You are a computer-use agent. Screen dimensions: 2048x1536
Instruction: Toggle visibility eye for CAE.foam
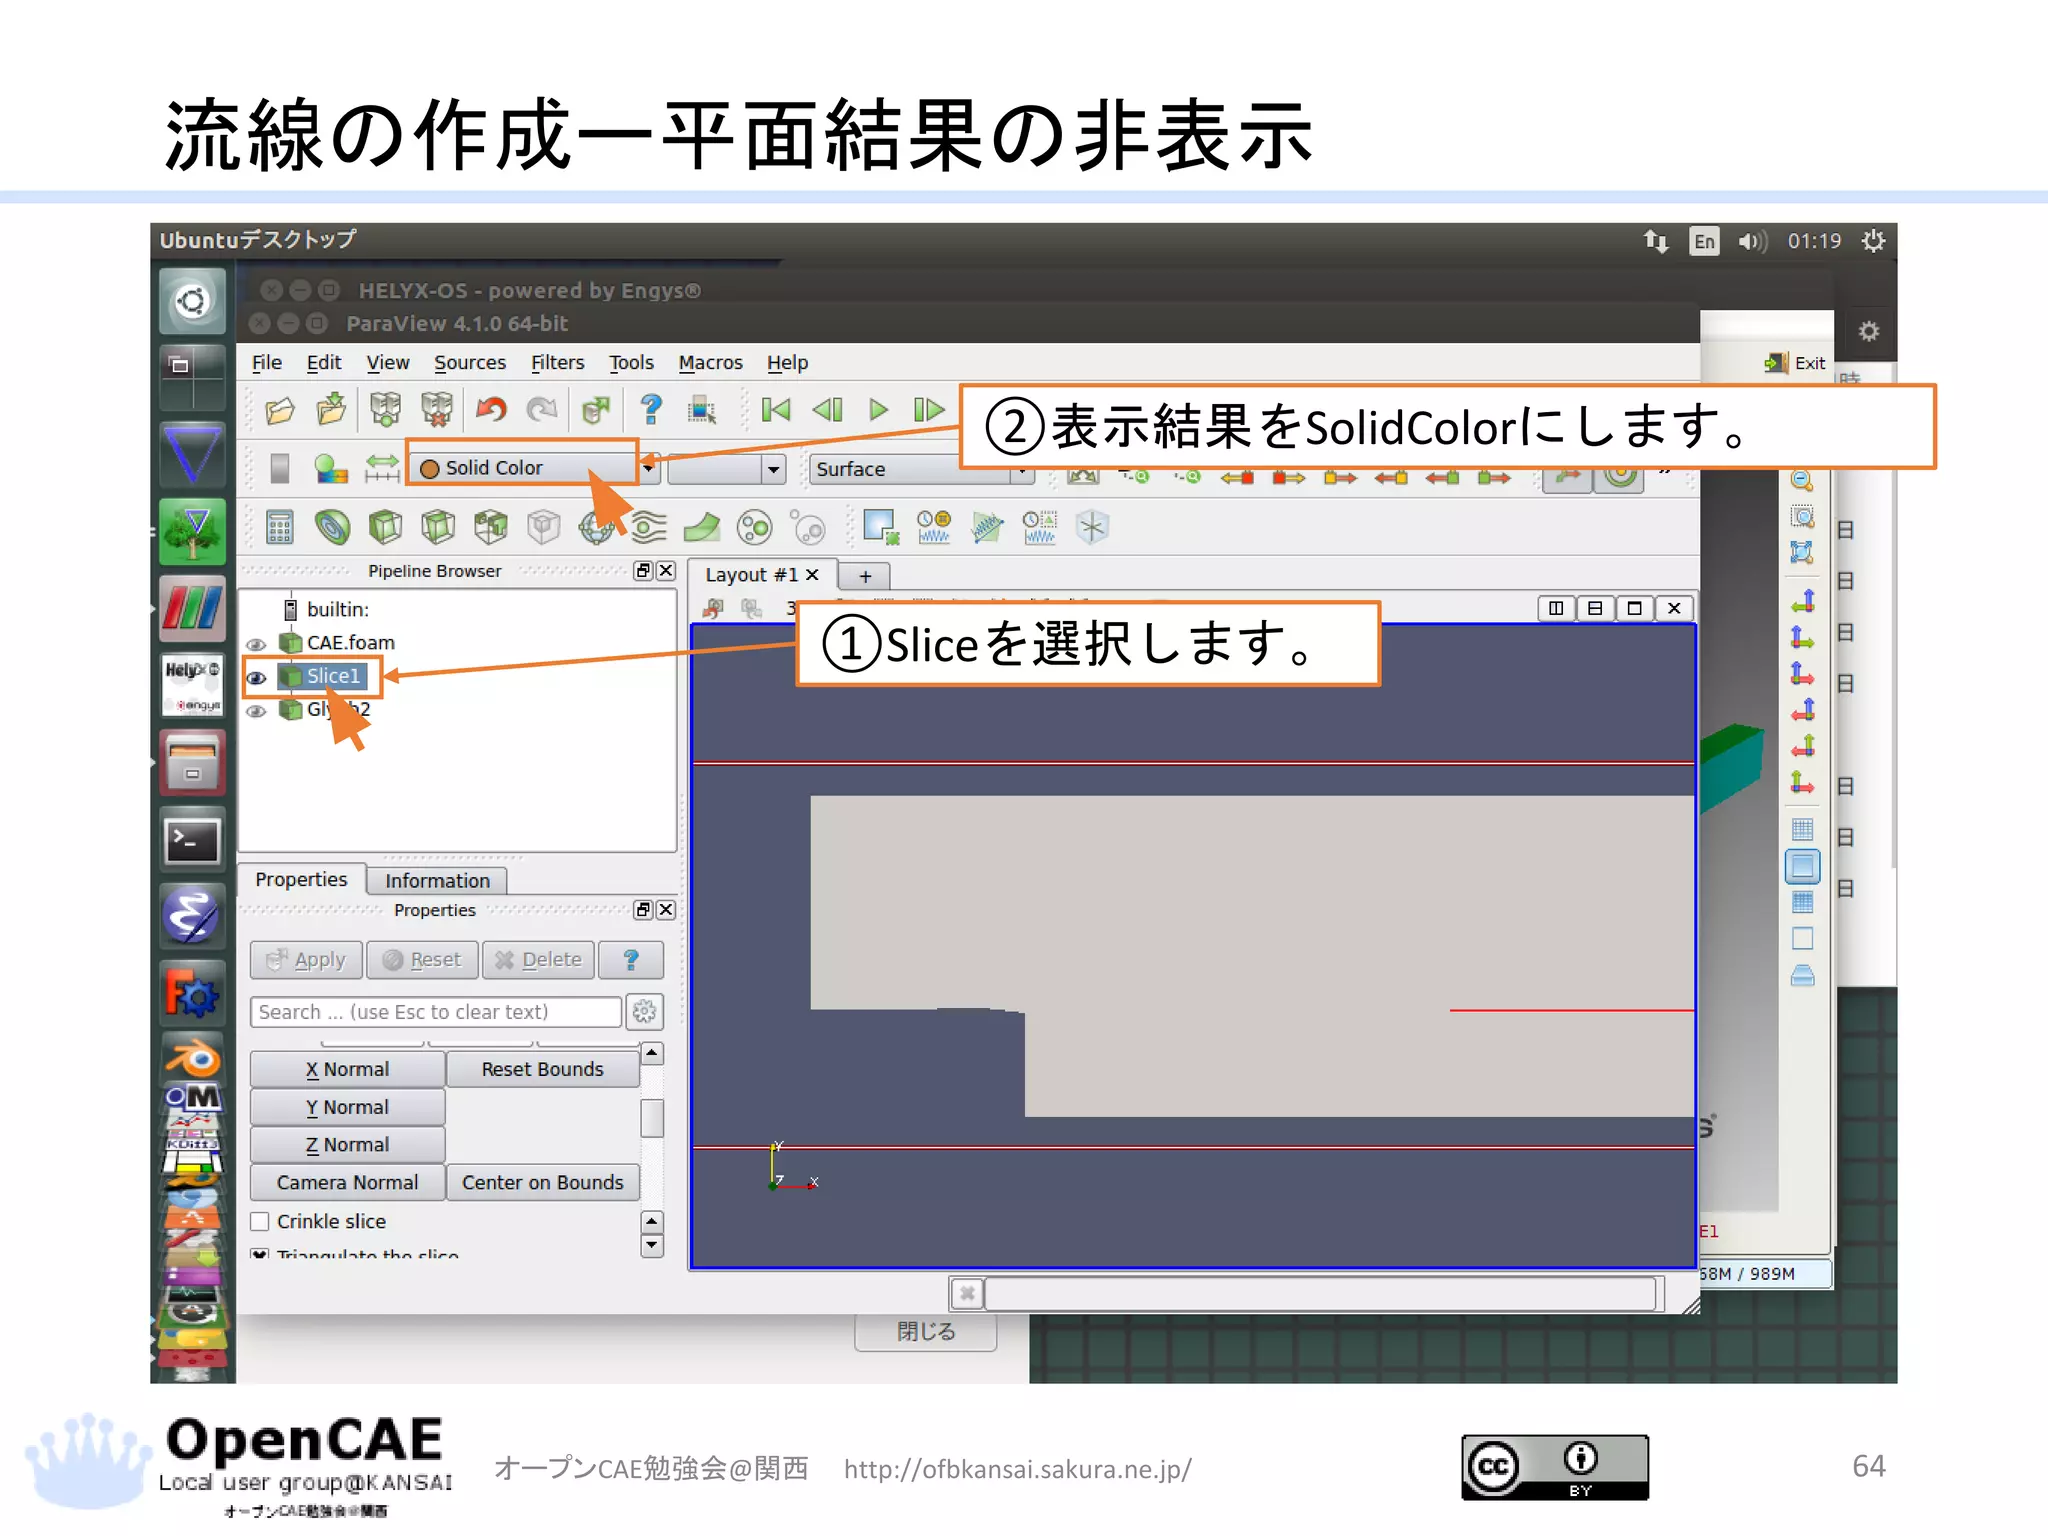(x=257, y=644)
